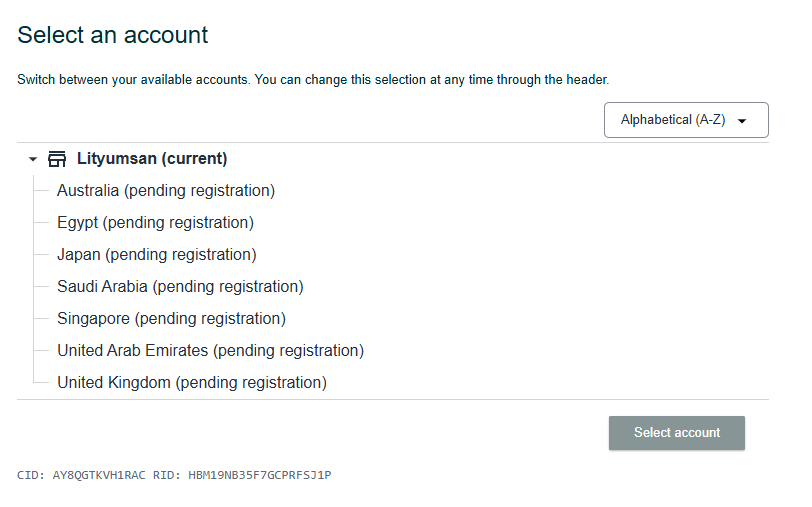812x507 pixels.
Task: Select the Lityumsan (current) account label
Action: (x=152, y=158)
